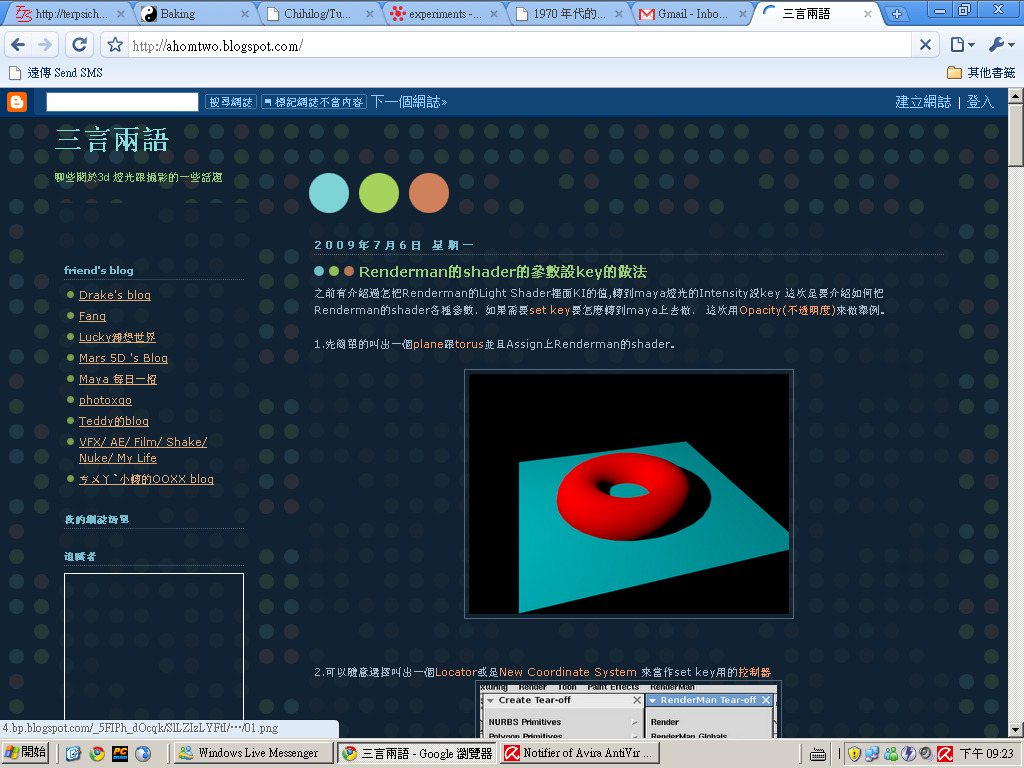This screenshot has height=768, width=1024.
Task: Close the Gmail tab
Action: pyautogui.click(x=743, y=14)
